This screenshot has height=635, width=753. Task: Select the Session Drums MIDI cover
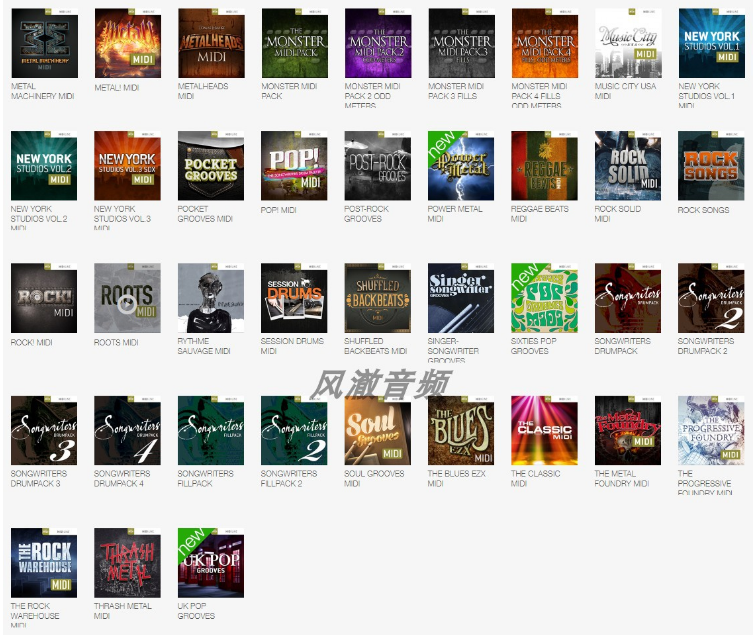pyautogui.click(x=294, y=298)
